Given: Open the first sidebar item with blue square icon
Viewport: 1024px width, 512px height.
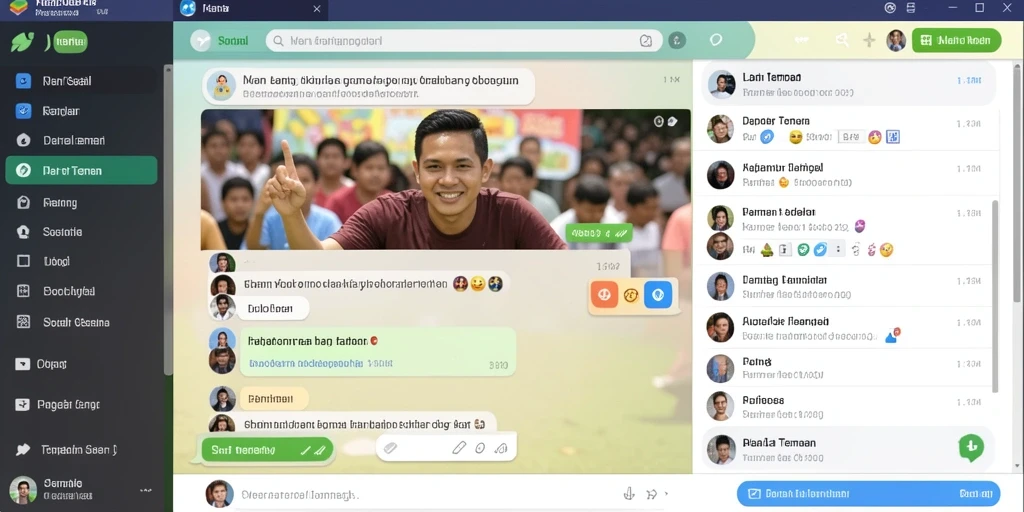Looking at the screenshot, I should coord(81,81).
